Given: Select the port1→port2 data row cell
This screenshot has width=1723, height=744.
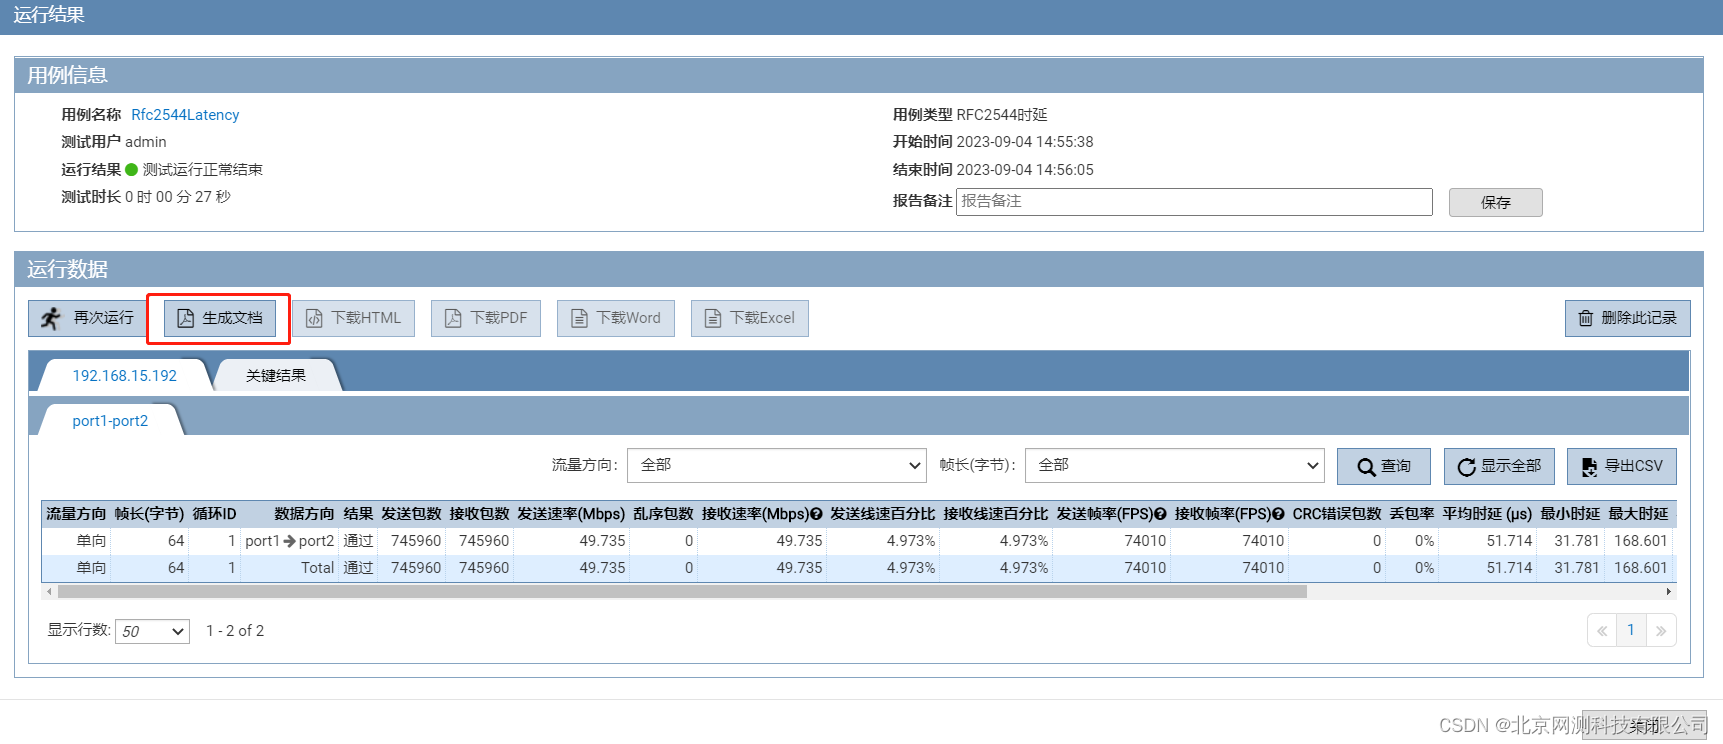Looking at the screenshot, I should [x=290, y=541].
